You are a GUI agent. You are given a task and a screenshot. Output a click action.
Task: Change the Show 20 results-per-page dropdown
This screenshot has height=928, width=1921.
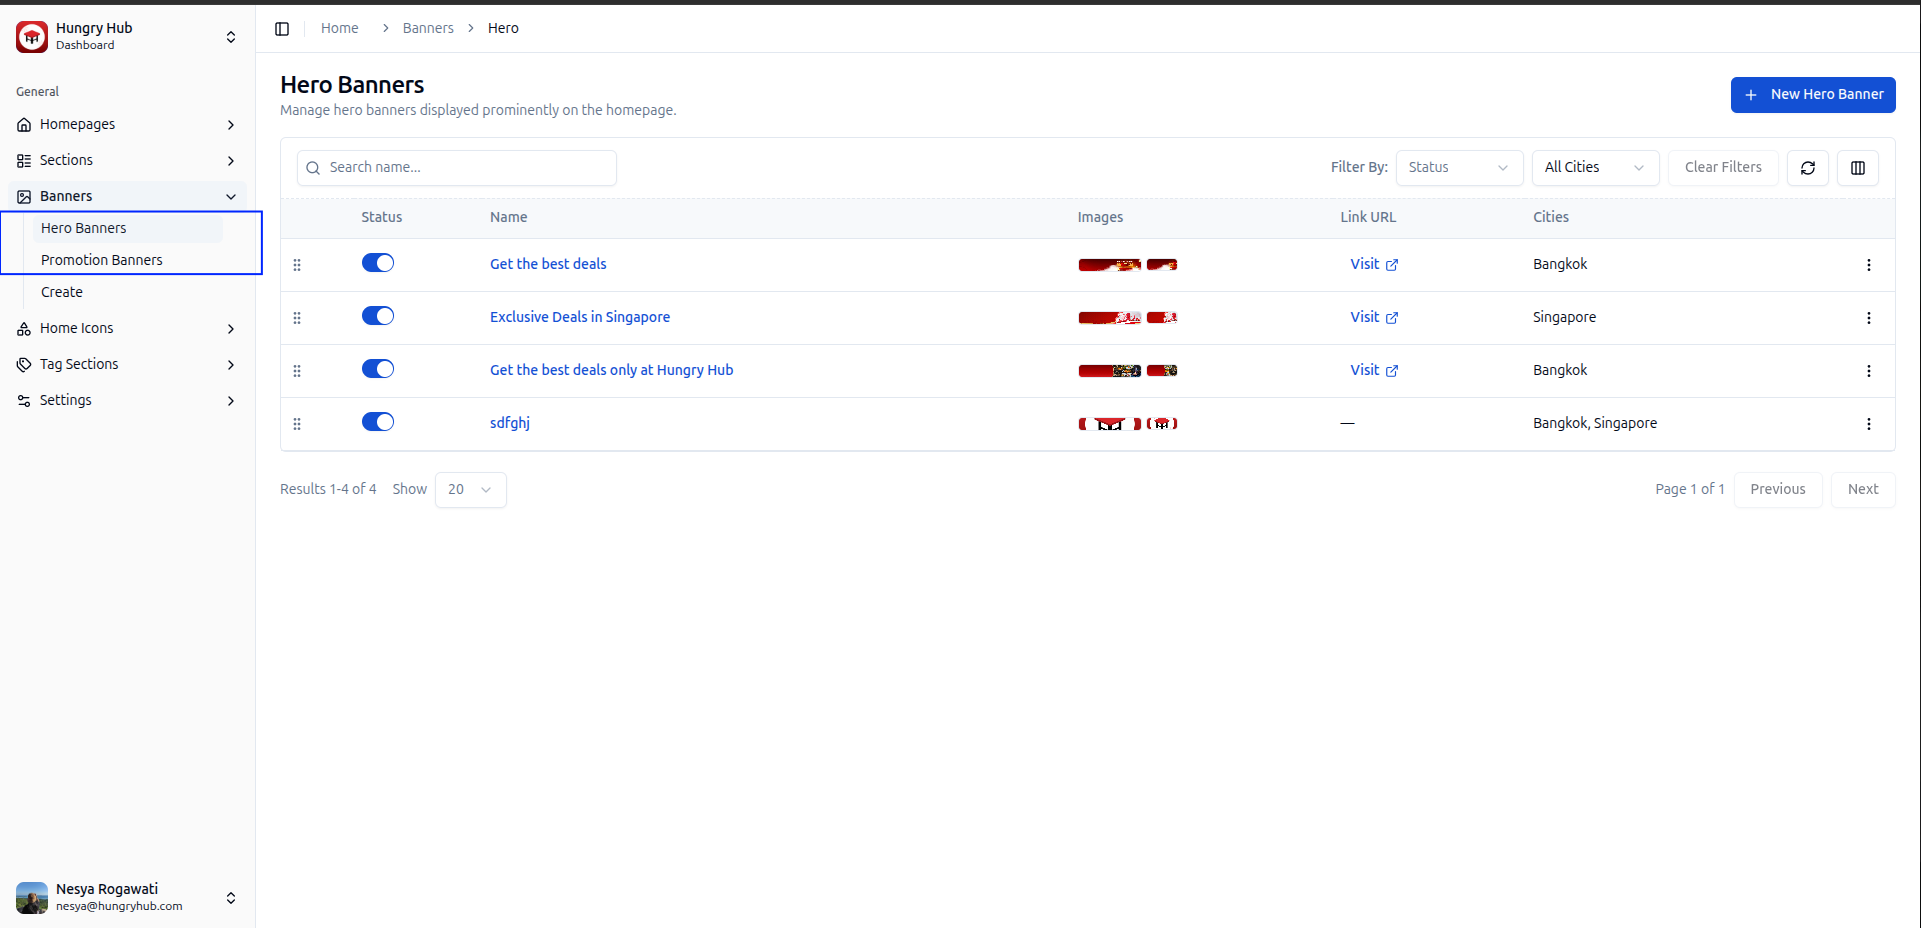pos(470,490)
